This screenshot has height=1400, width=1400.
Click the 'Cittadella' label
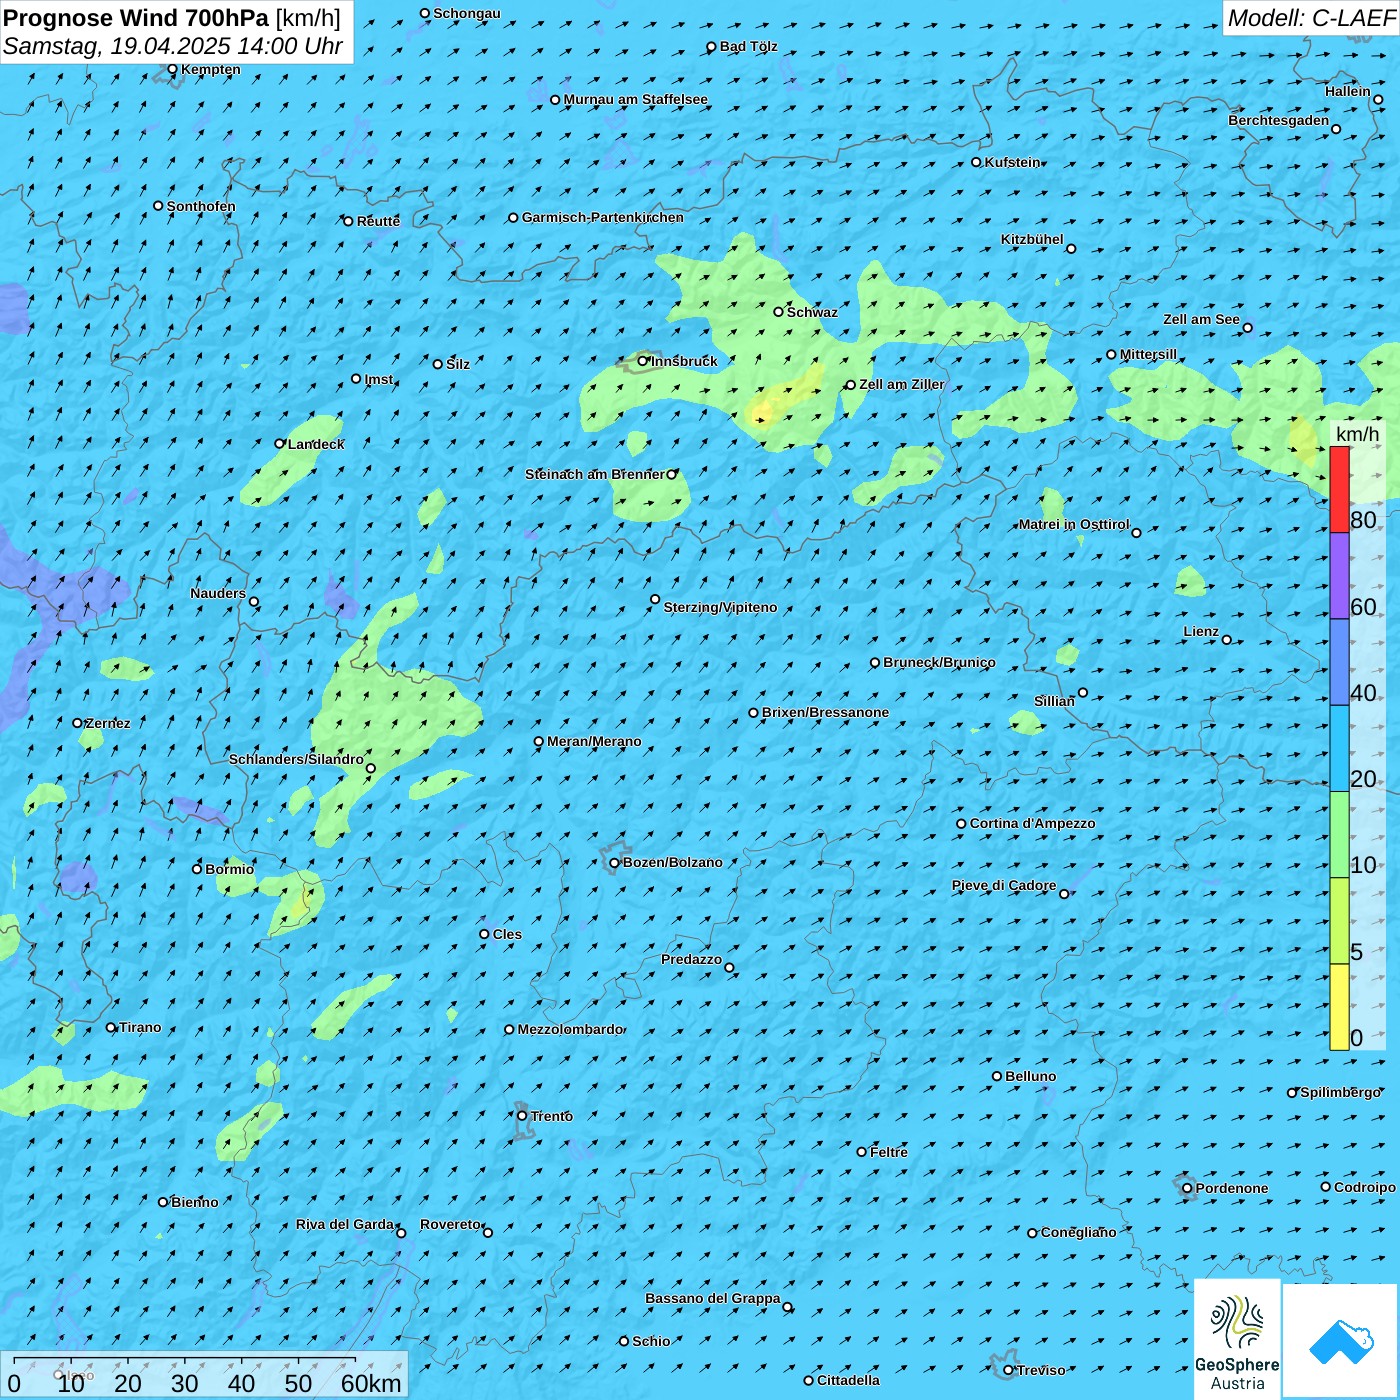[x=848, y=1380]
